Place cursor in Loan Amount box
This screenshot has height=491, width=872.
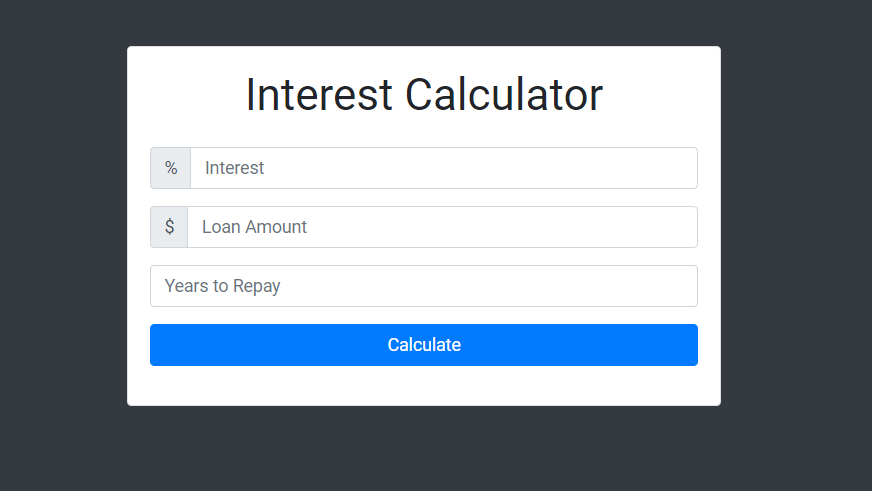coord(442,227)
